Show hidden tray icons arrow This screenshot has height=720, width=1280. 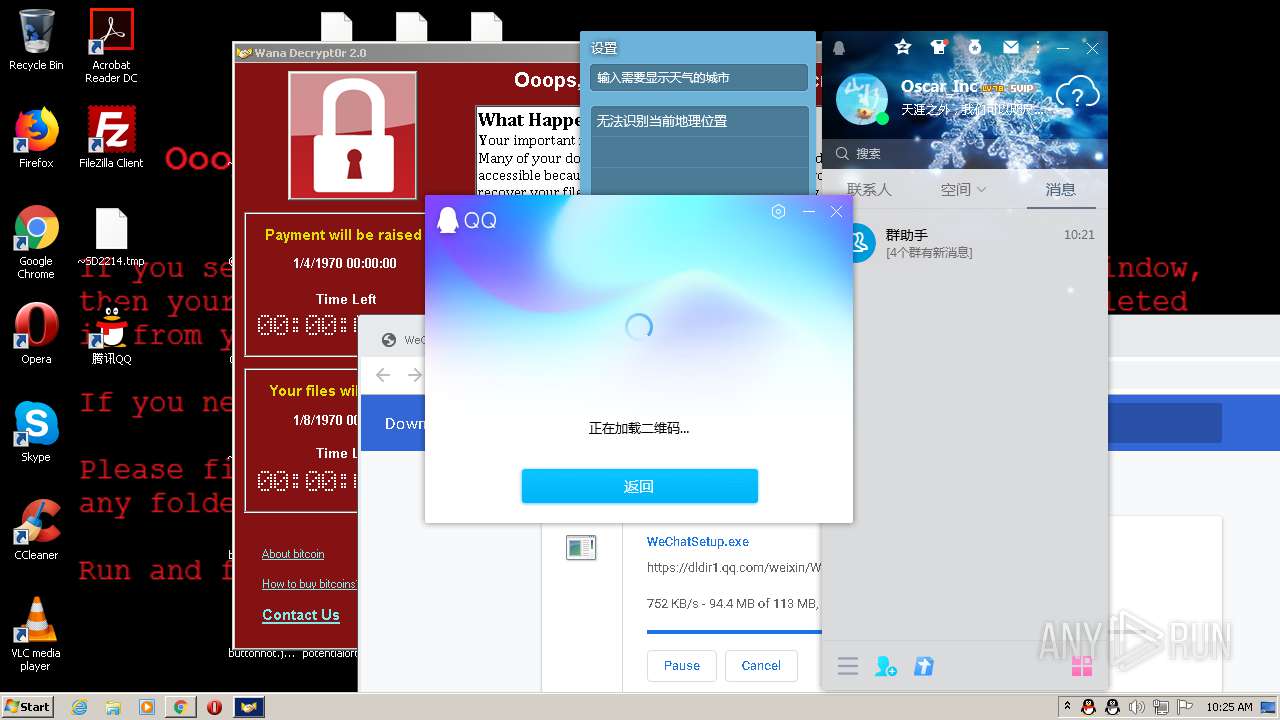tap(1067, 707)
